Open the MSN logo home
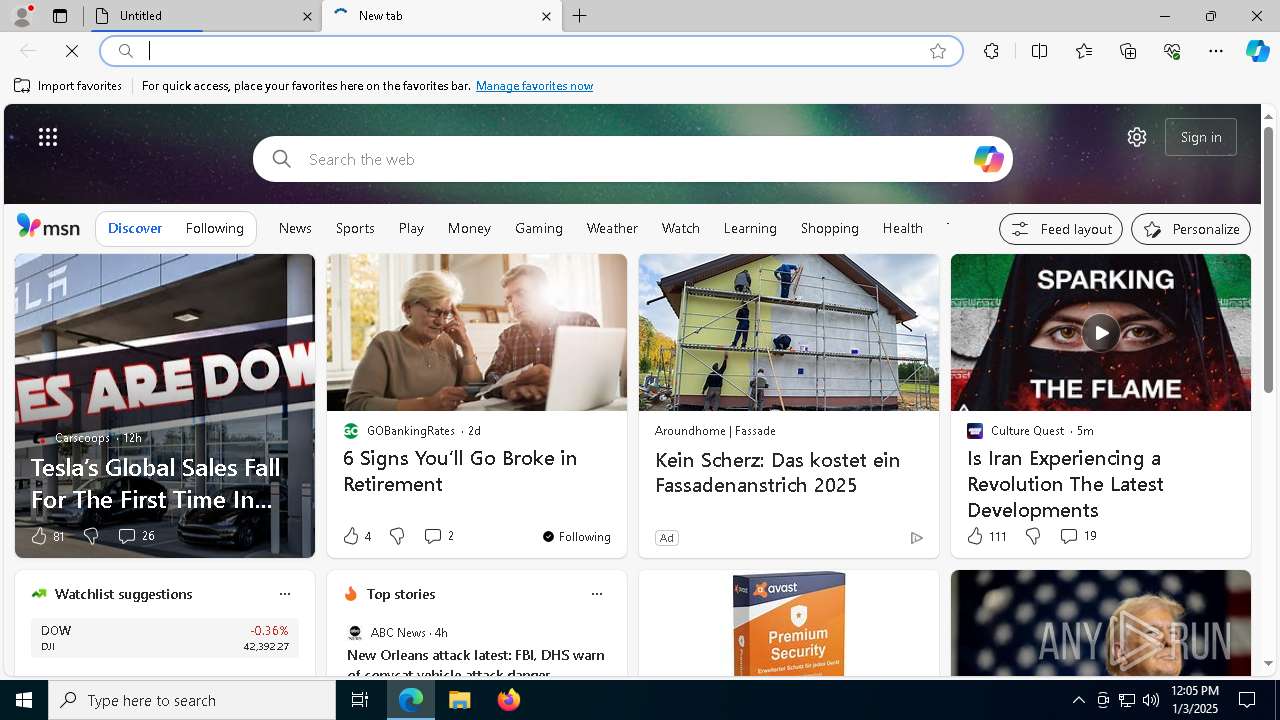Screen dimensions: 1280x720 (48, 227)
